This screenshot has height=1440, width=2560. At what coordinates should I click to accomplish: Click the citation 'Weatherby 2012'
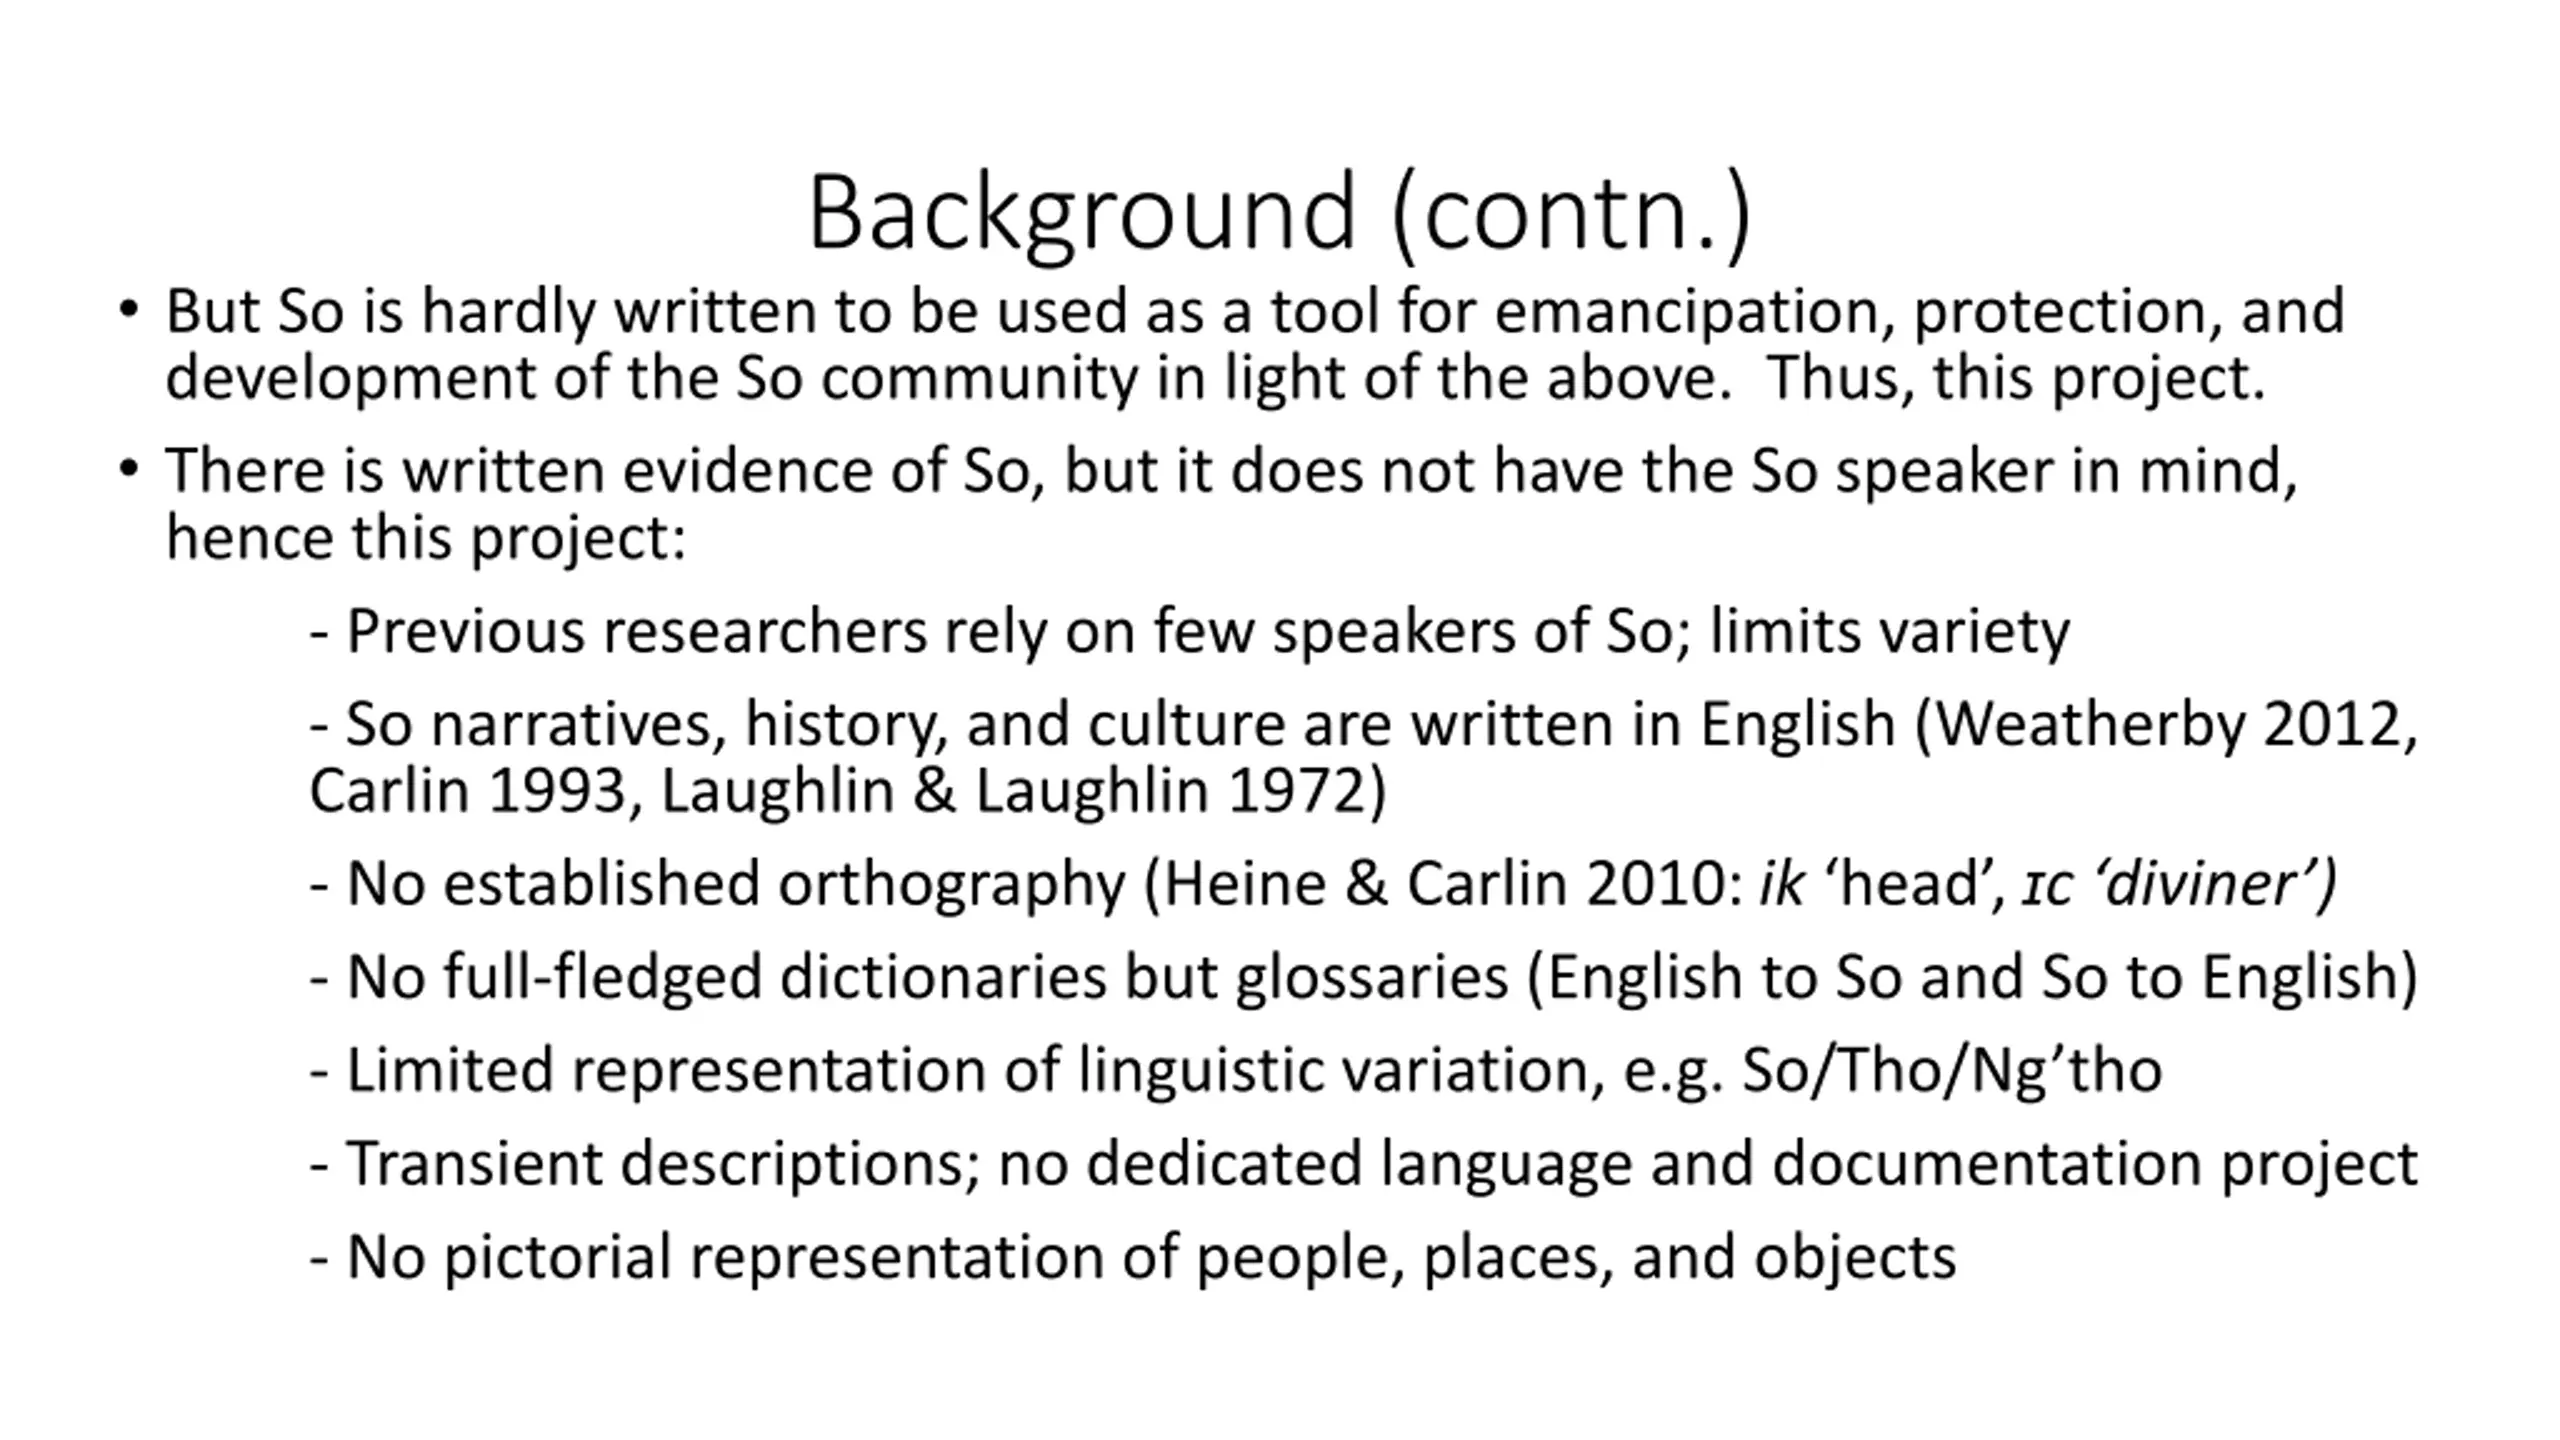click(x=2168, y=724)
